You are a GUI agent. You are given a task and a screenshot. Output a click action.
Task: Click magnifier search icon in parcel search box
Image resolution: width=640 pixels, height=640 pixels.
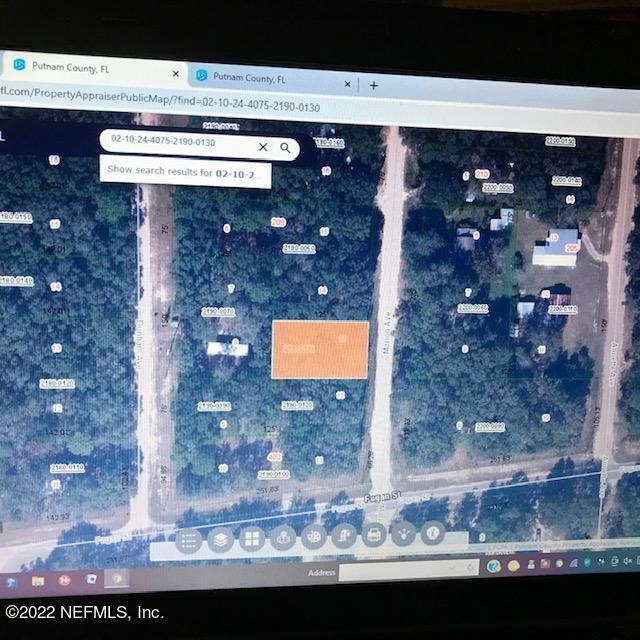[x=285, y=148]
